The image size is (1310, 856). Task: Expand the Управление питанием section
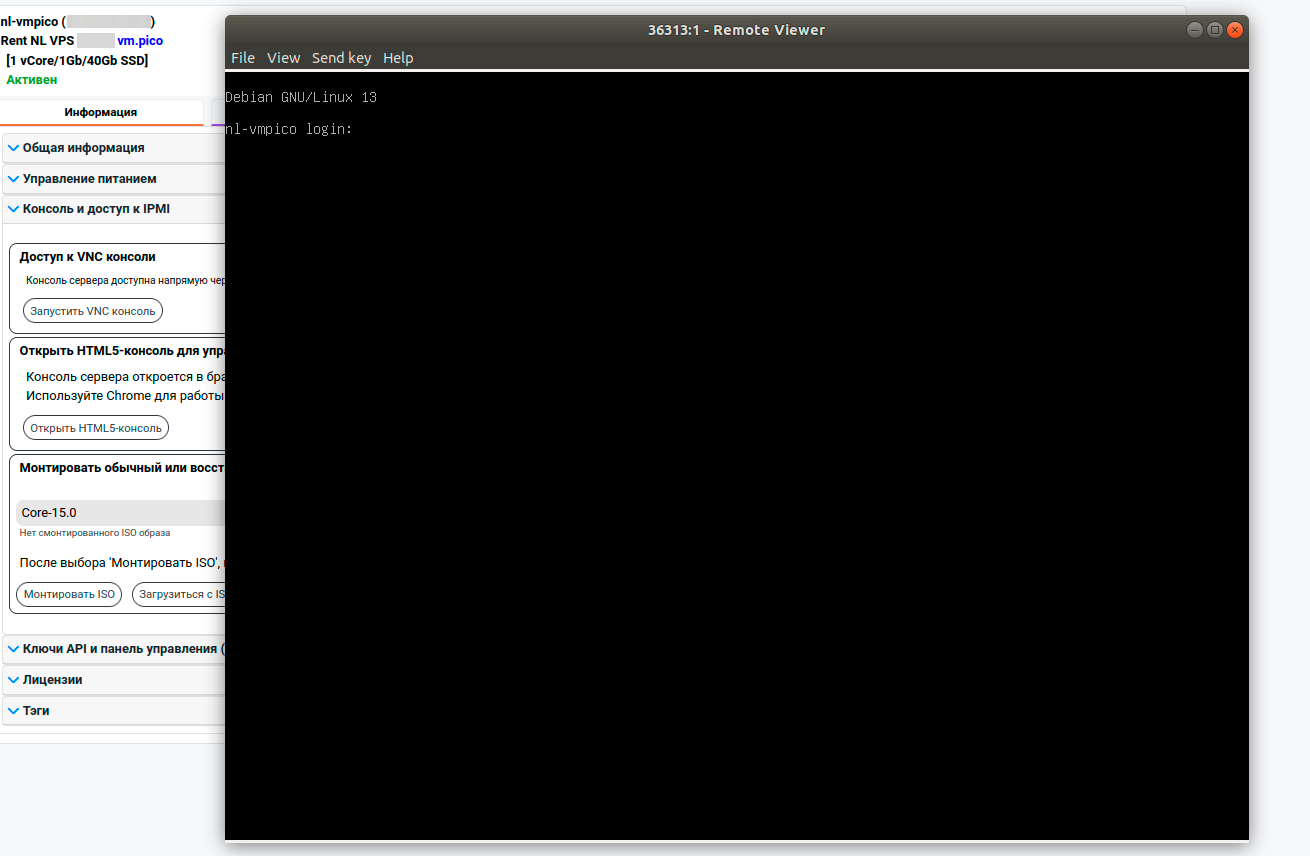pyautogui.click(x=89, y=179)
